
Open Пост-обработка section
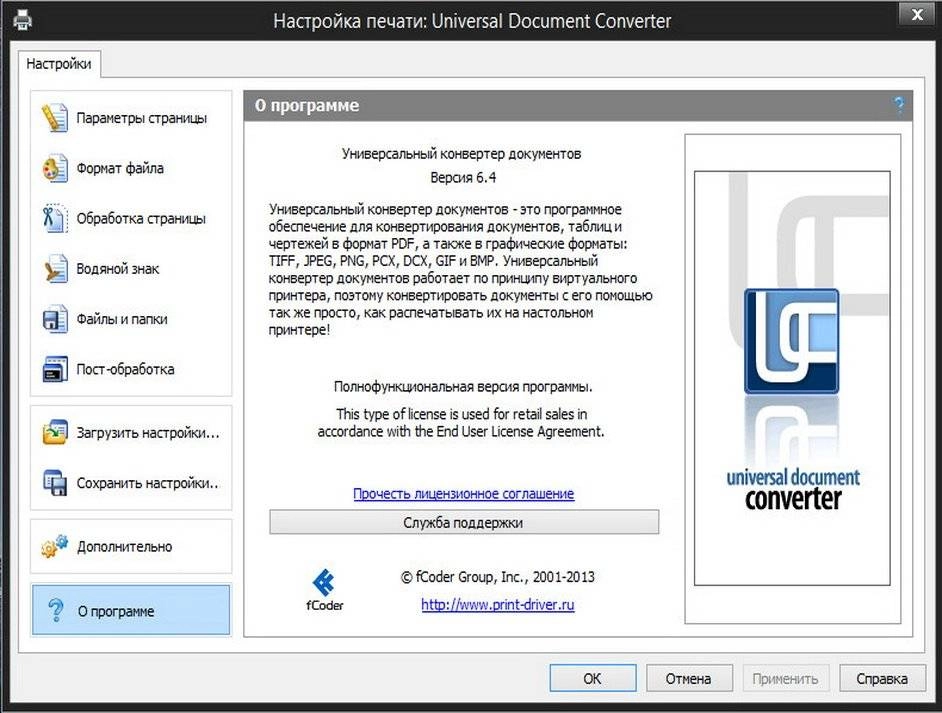(131, 369)
